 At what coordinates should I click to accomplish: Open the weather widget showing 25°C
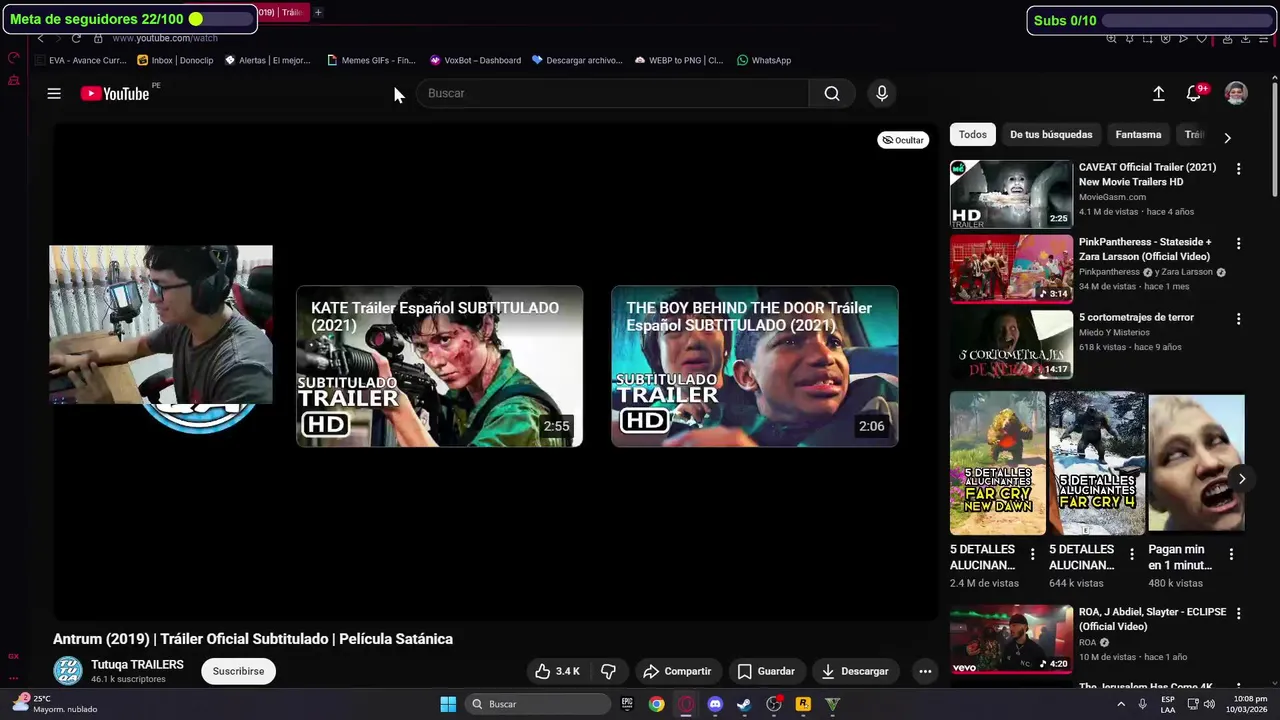coord(55,704)
